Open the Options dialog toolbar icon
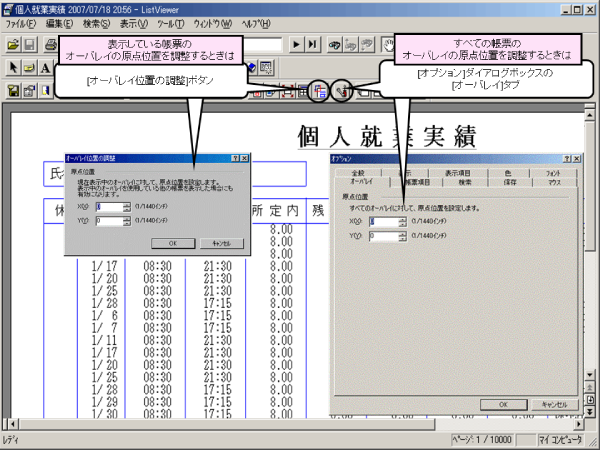Viewport: 600px width, 450px height. [342, 90]
